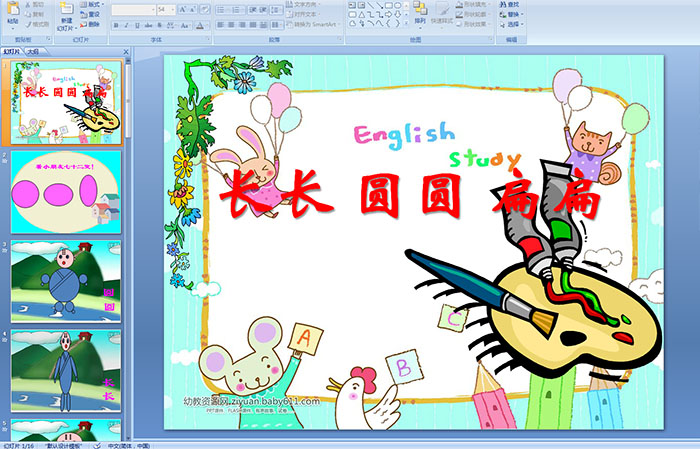Screen dimensions: 700x449
Task: Select slide 2 thumbnail with pink ovals
Action: 66,192
